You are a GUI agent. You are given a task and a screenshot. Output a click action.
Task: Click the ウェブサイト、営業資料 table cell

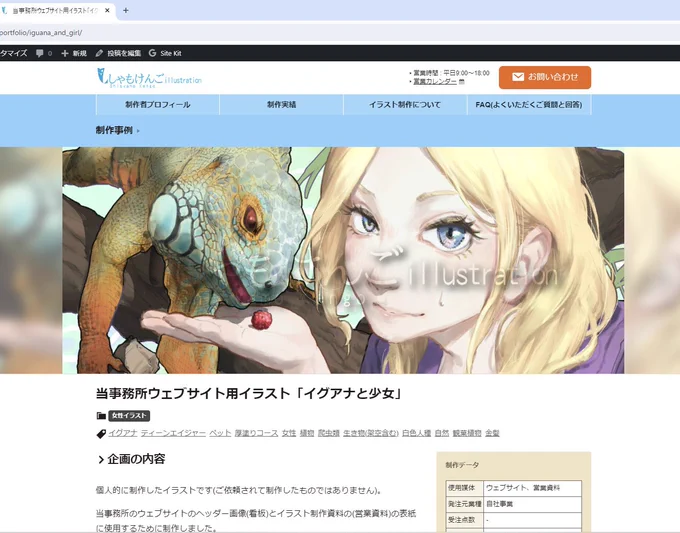point(532,488)
